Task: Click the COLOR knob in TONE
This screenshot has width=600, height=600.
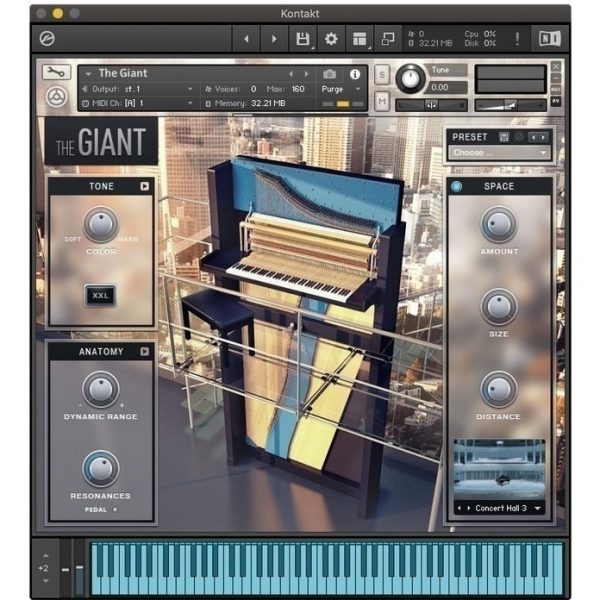Action: (101, 225)
